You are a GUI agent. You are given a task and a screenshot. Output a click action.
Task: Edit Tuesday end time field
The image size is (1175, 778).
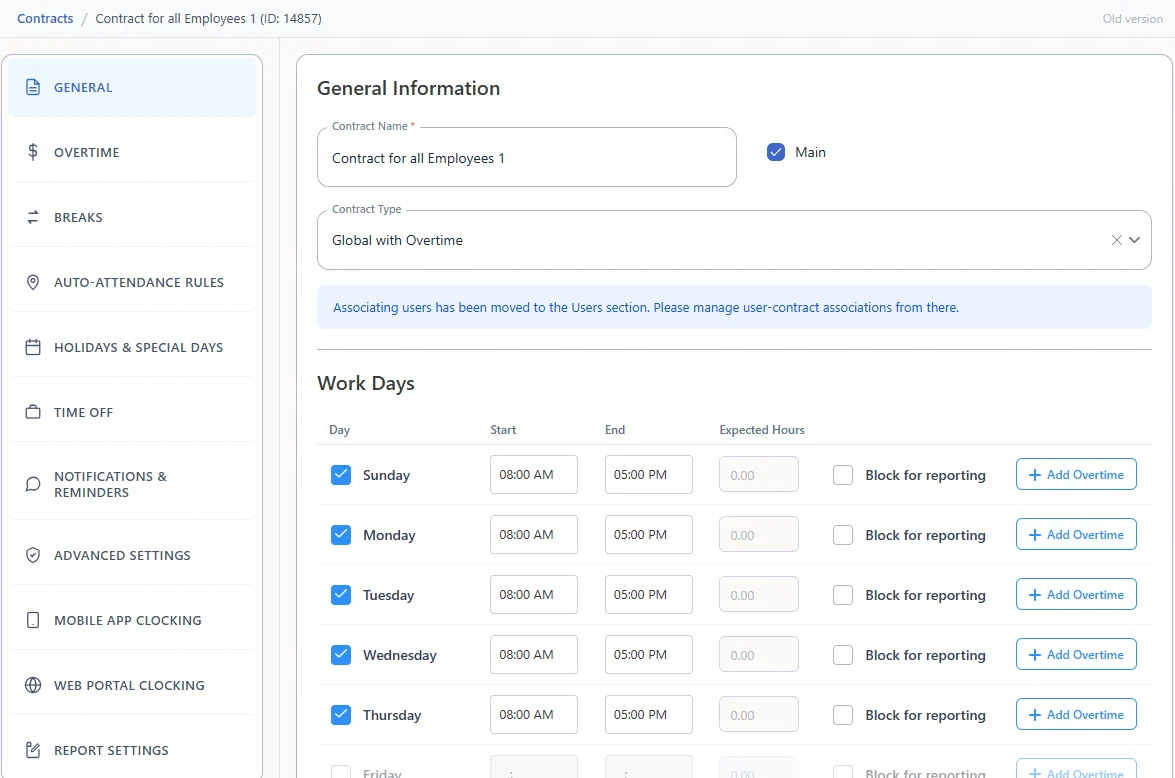[x=648, y=594]
